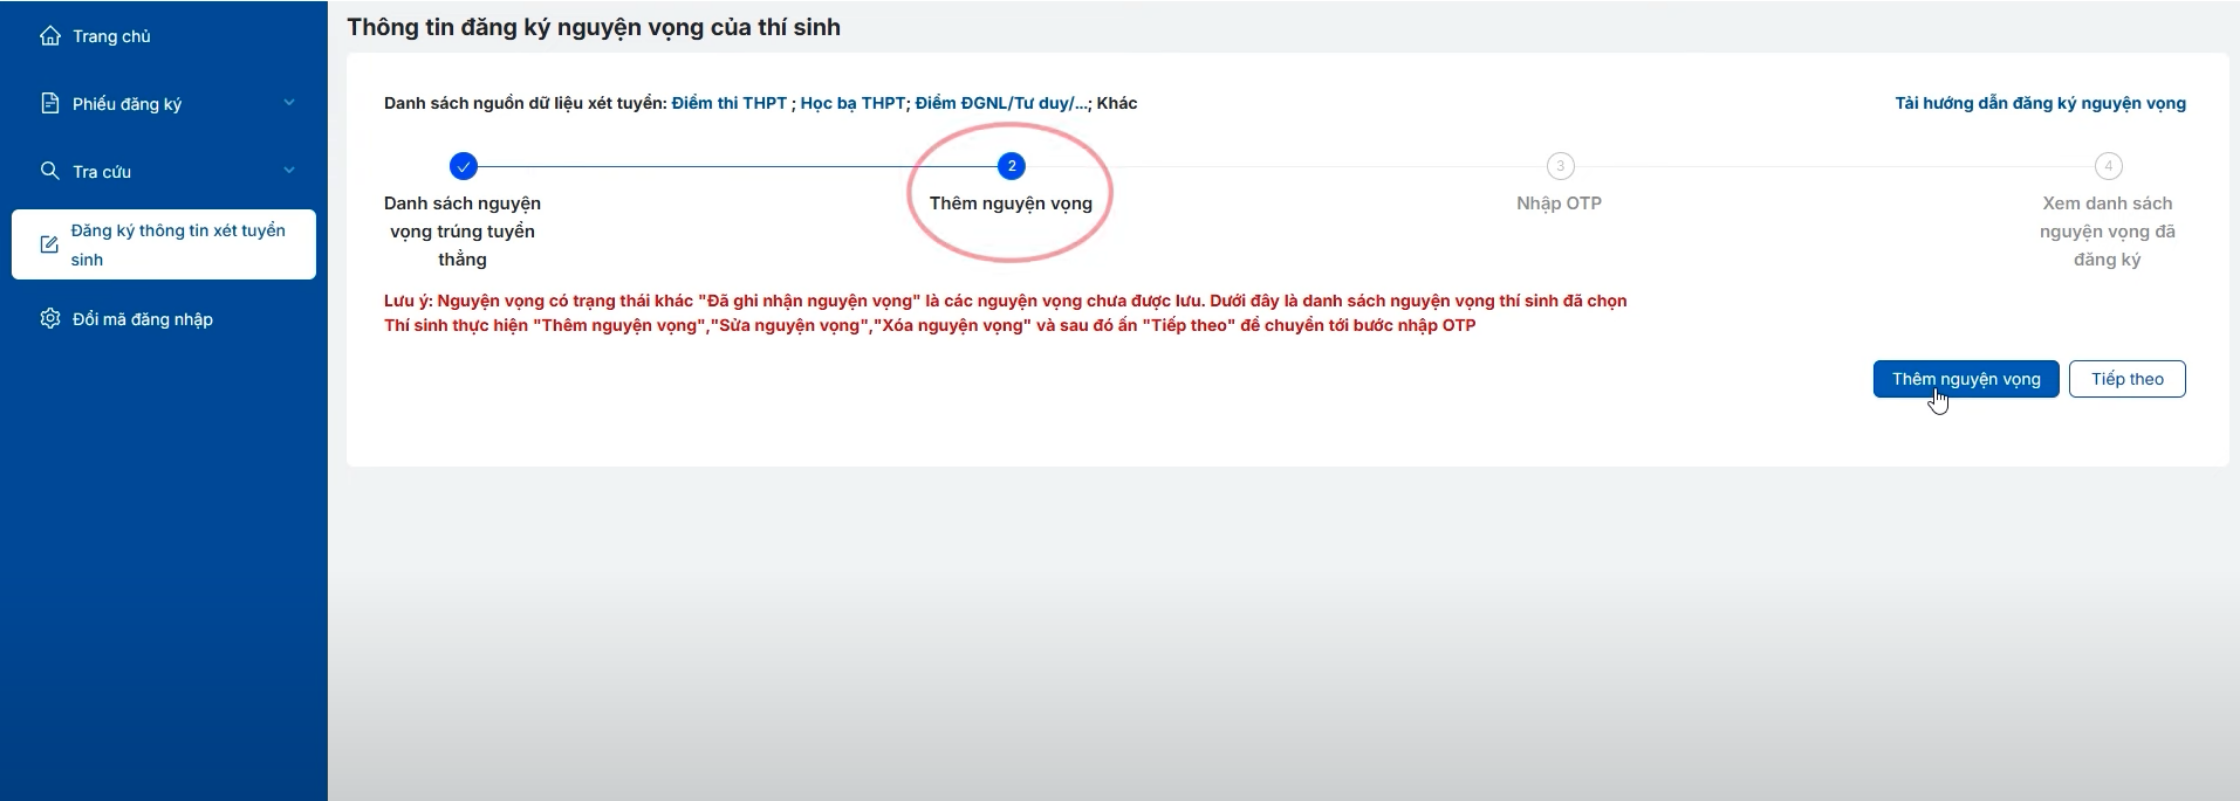
Task: Click Tài hướng dẫn đăng ký nguyện vọng link
Action: pos(2040,103)
